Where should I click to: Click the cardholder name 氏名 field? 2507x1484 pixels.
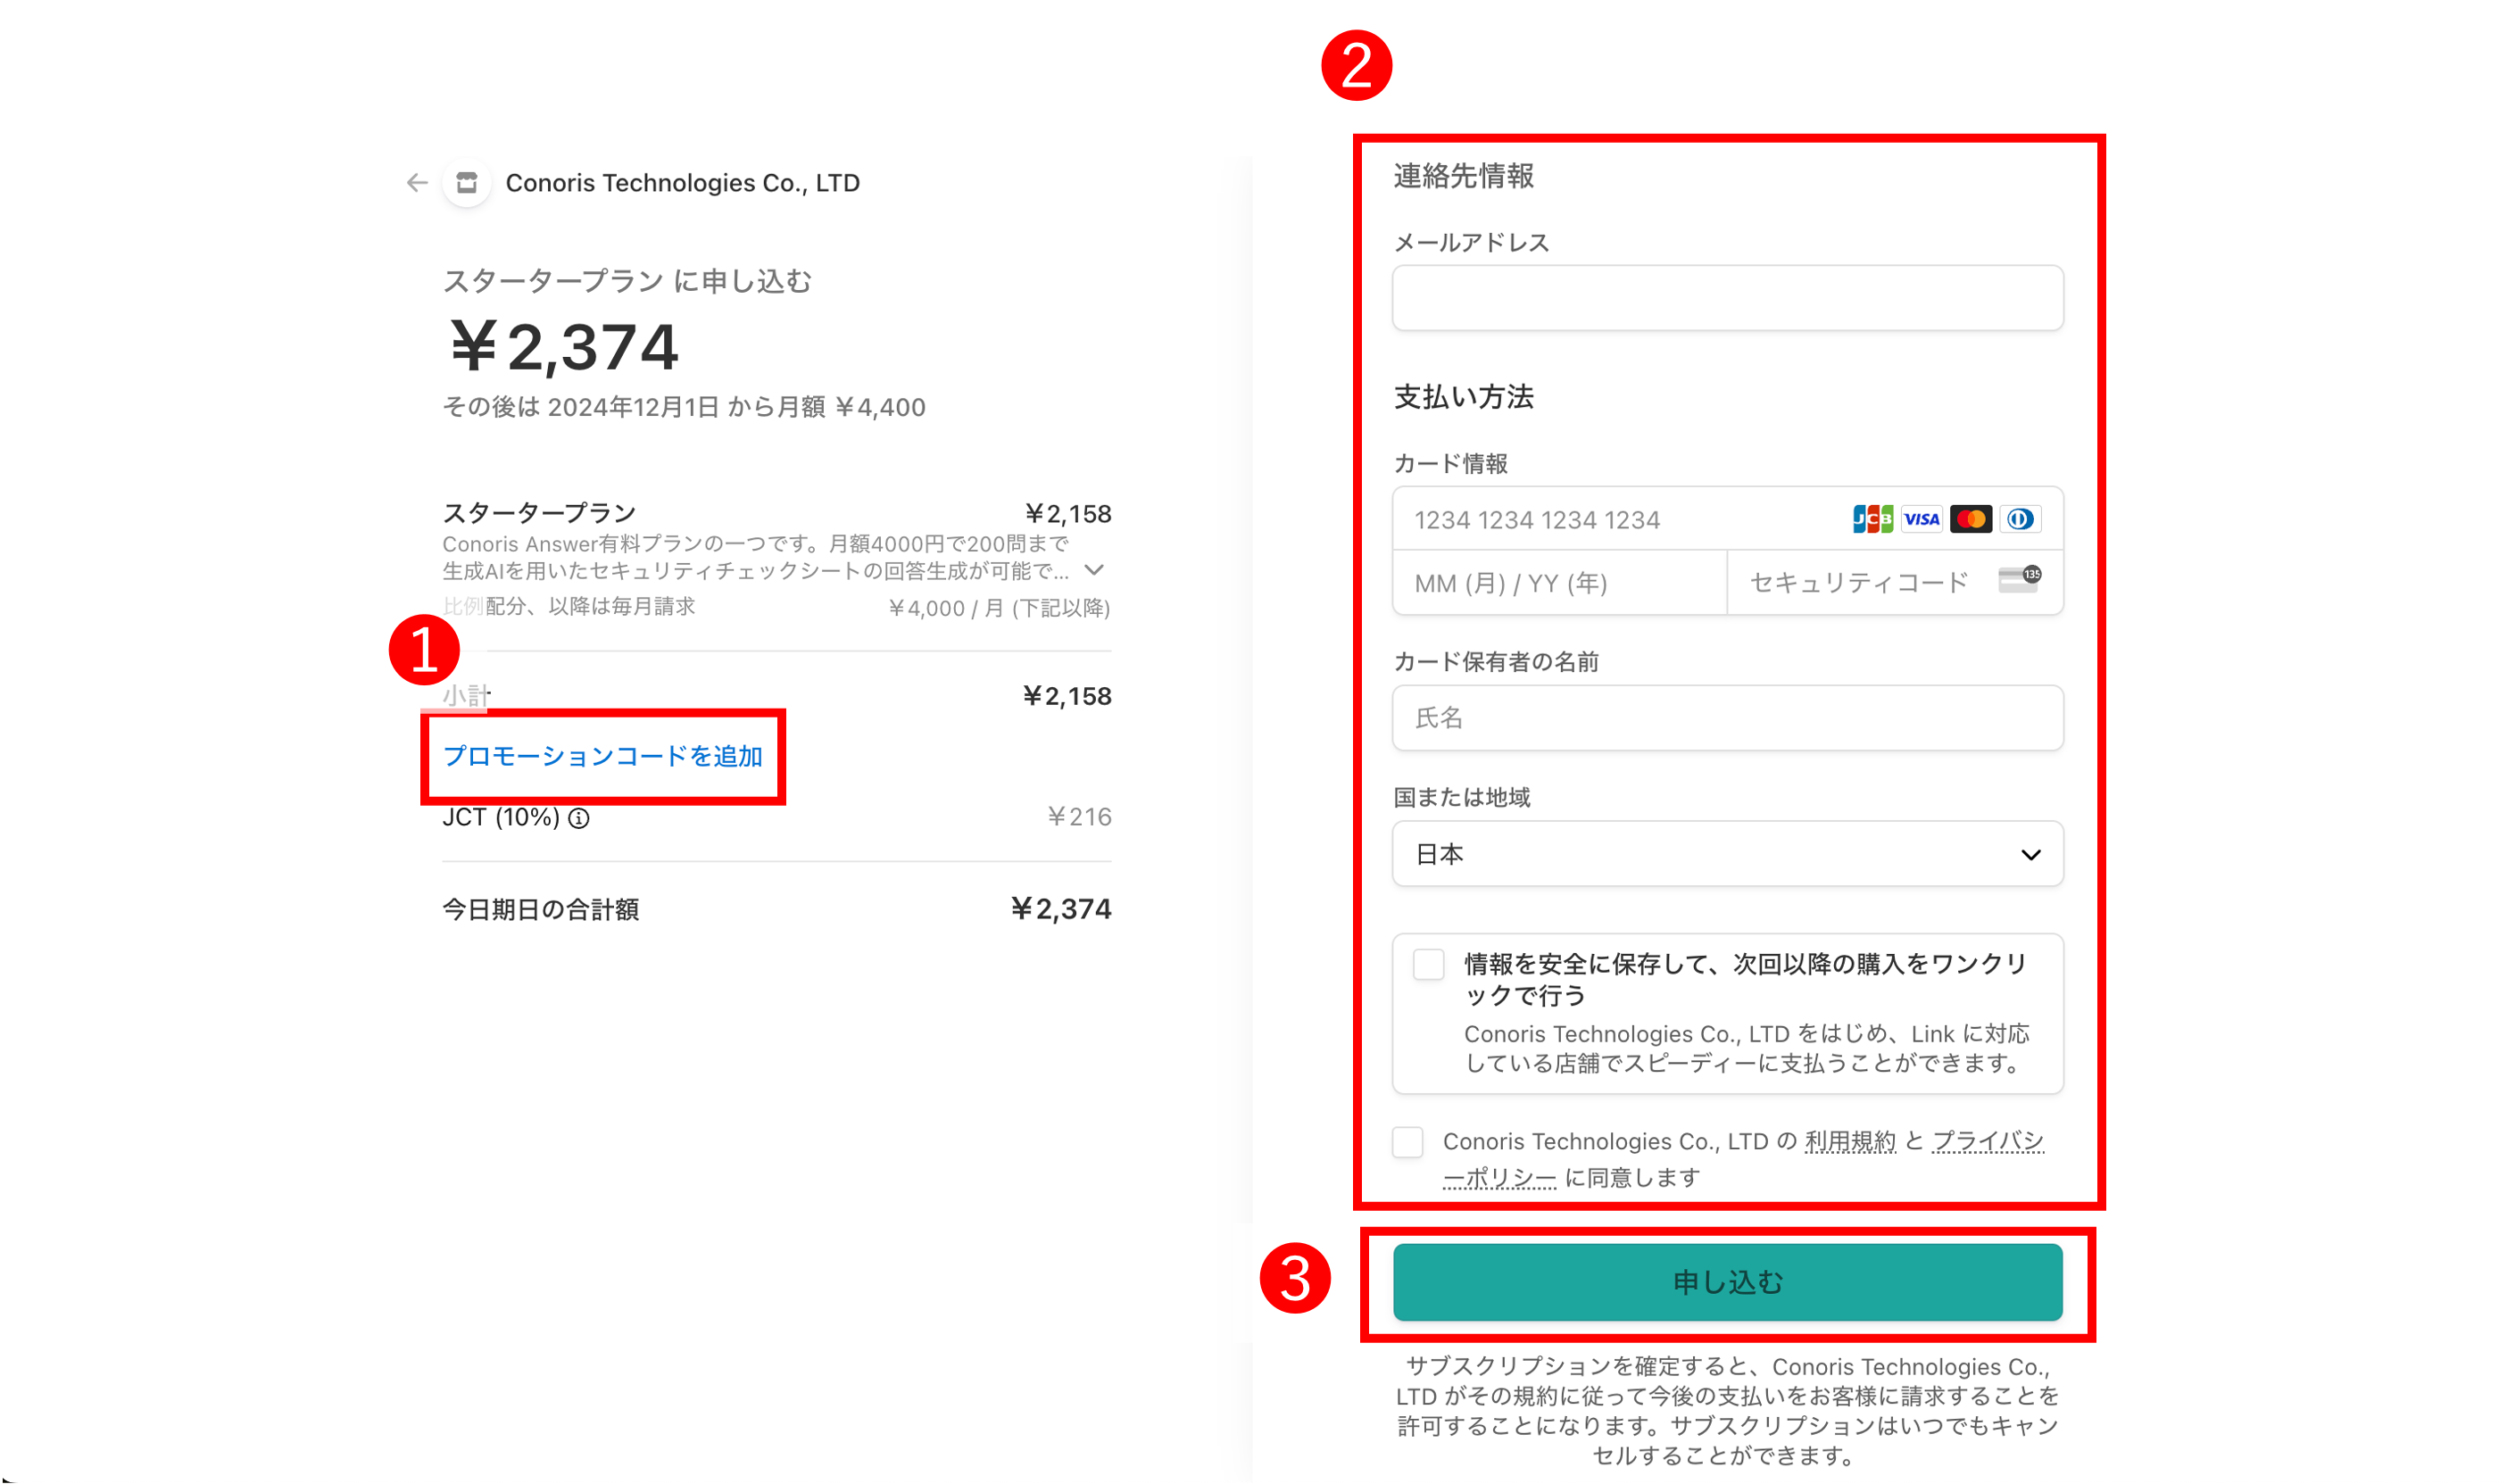(1727, 718)
